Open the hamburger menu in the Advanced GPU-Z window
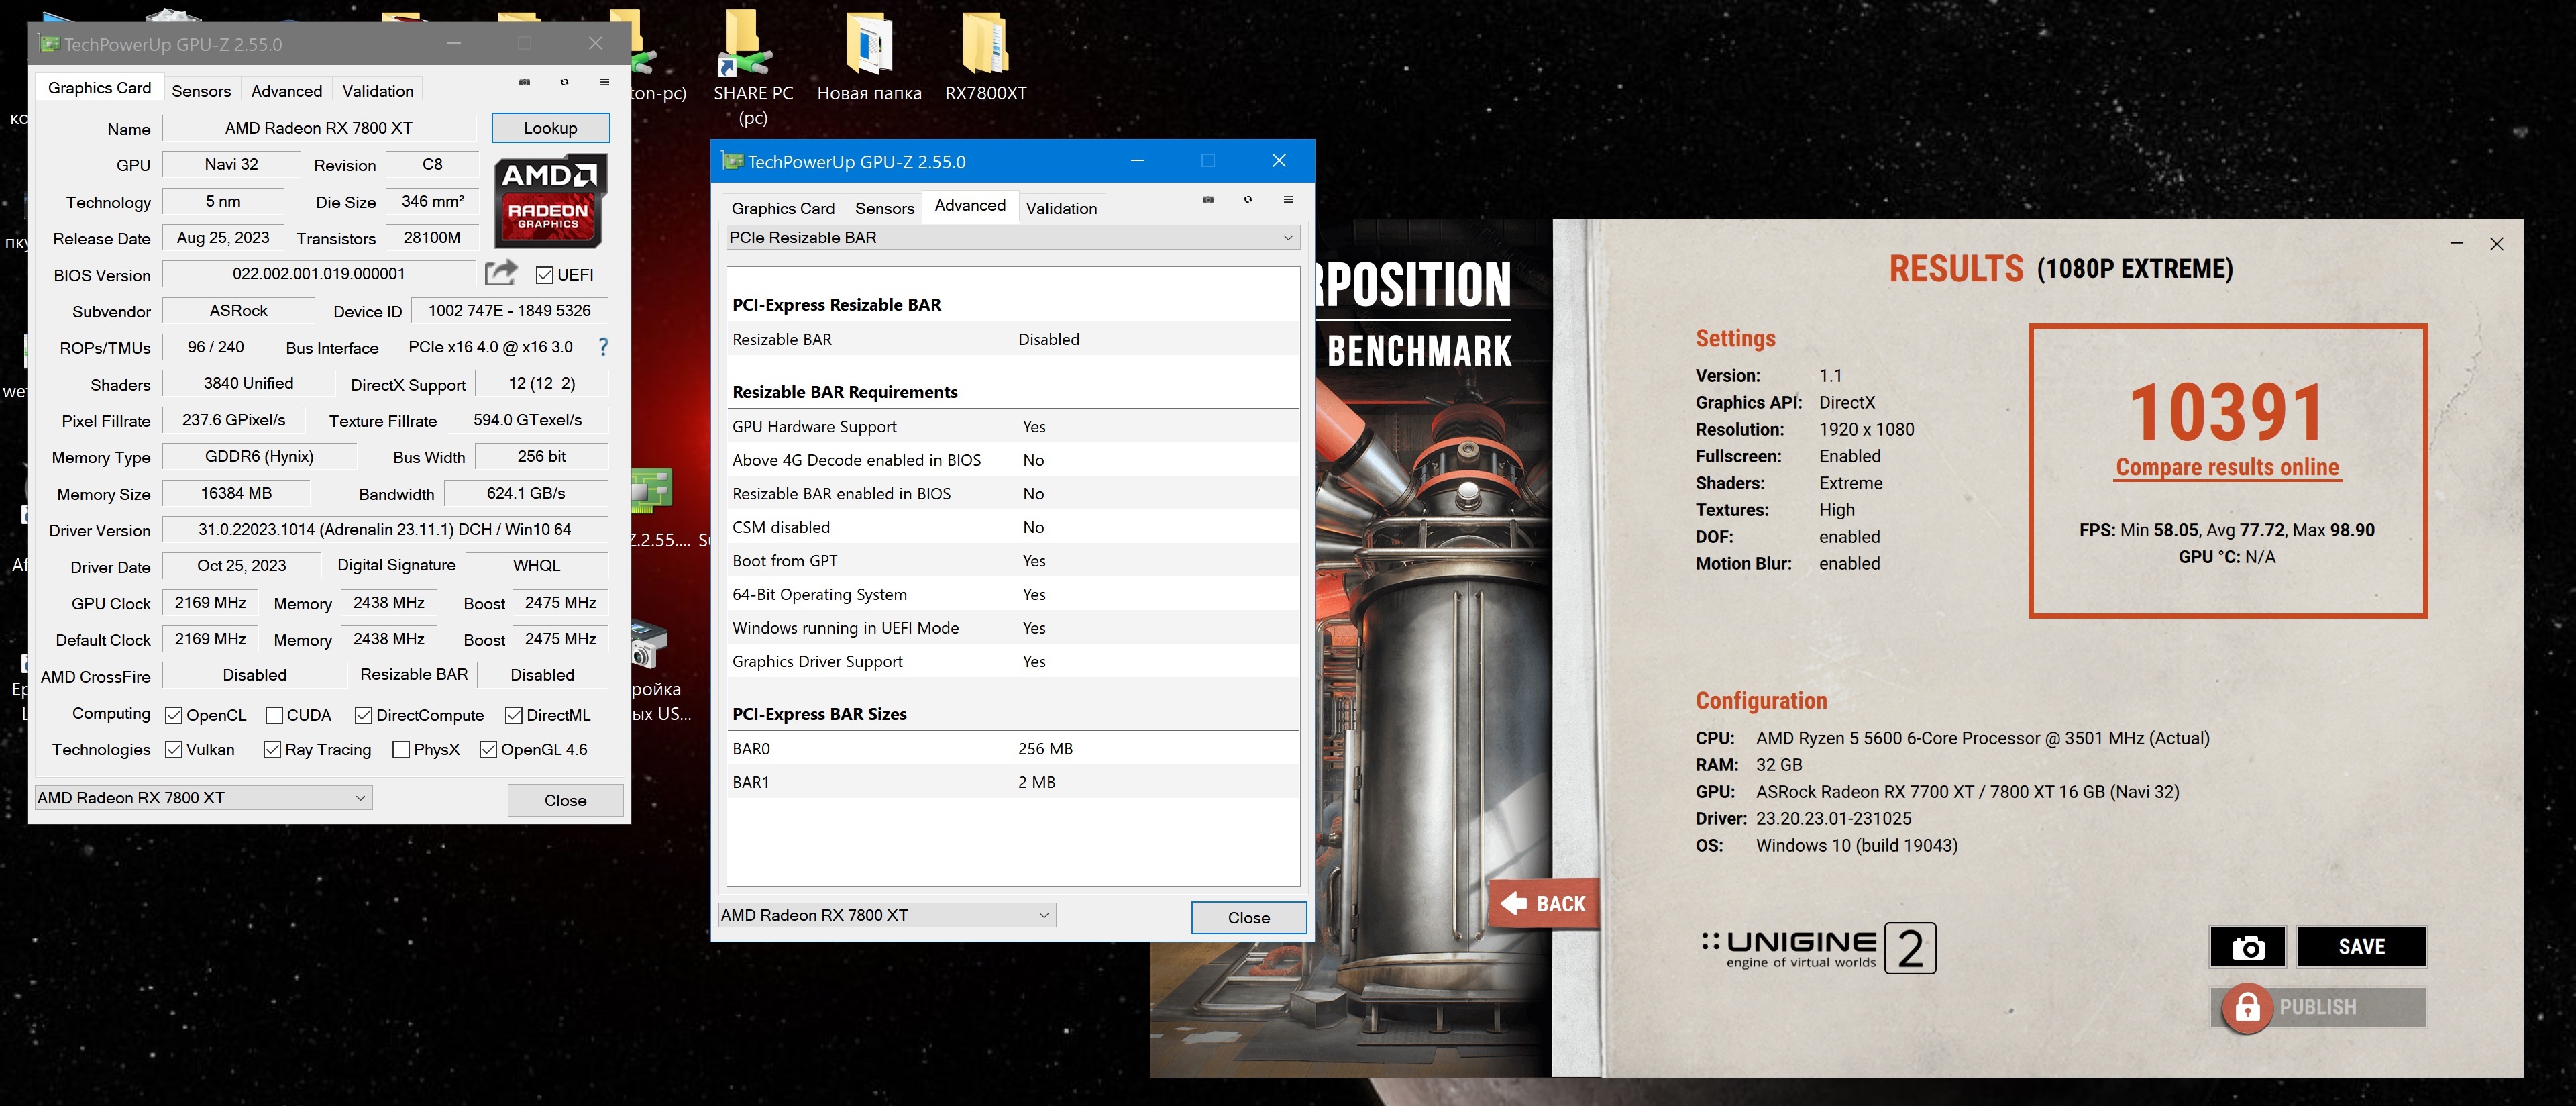The height and width of the screenshot is (1106, 2576). pos(1288,199)
